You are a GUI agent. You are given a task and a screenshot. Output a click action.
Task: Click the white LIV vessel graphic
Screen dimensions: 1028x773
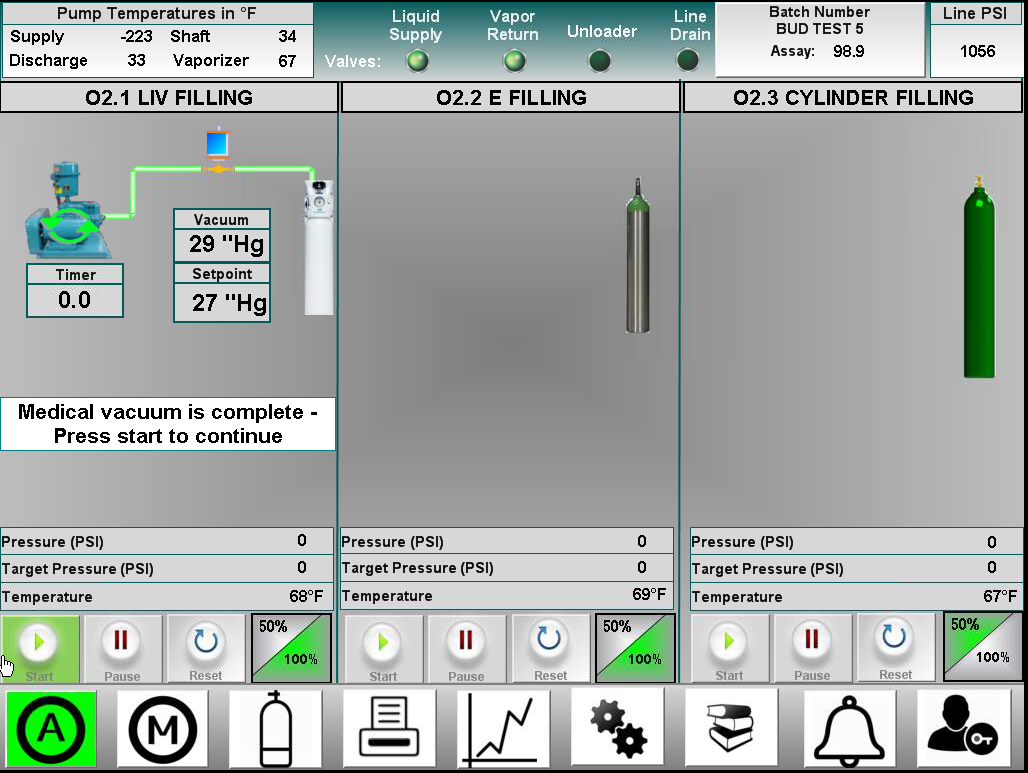(319, 247)
